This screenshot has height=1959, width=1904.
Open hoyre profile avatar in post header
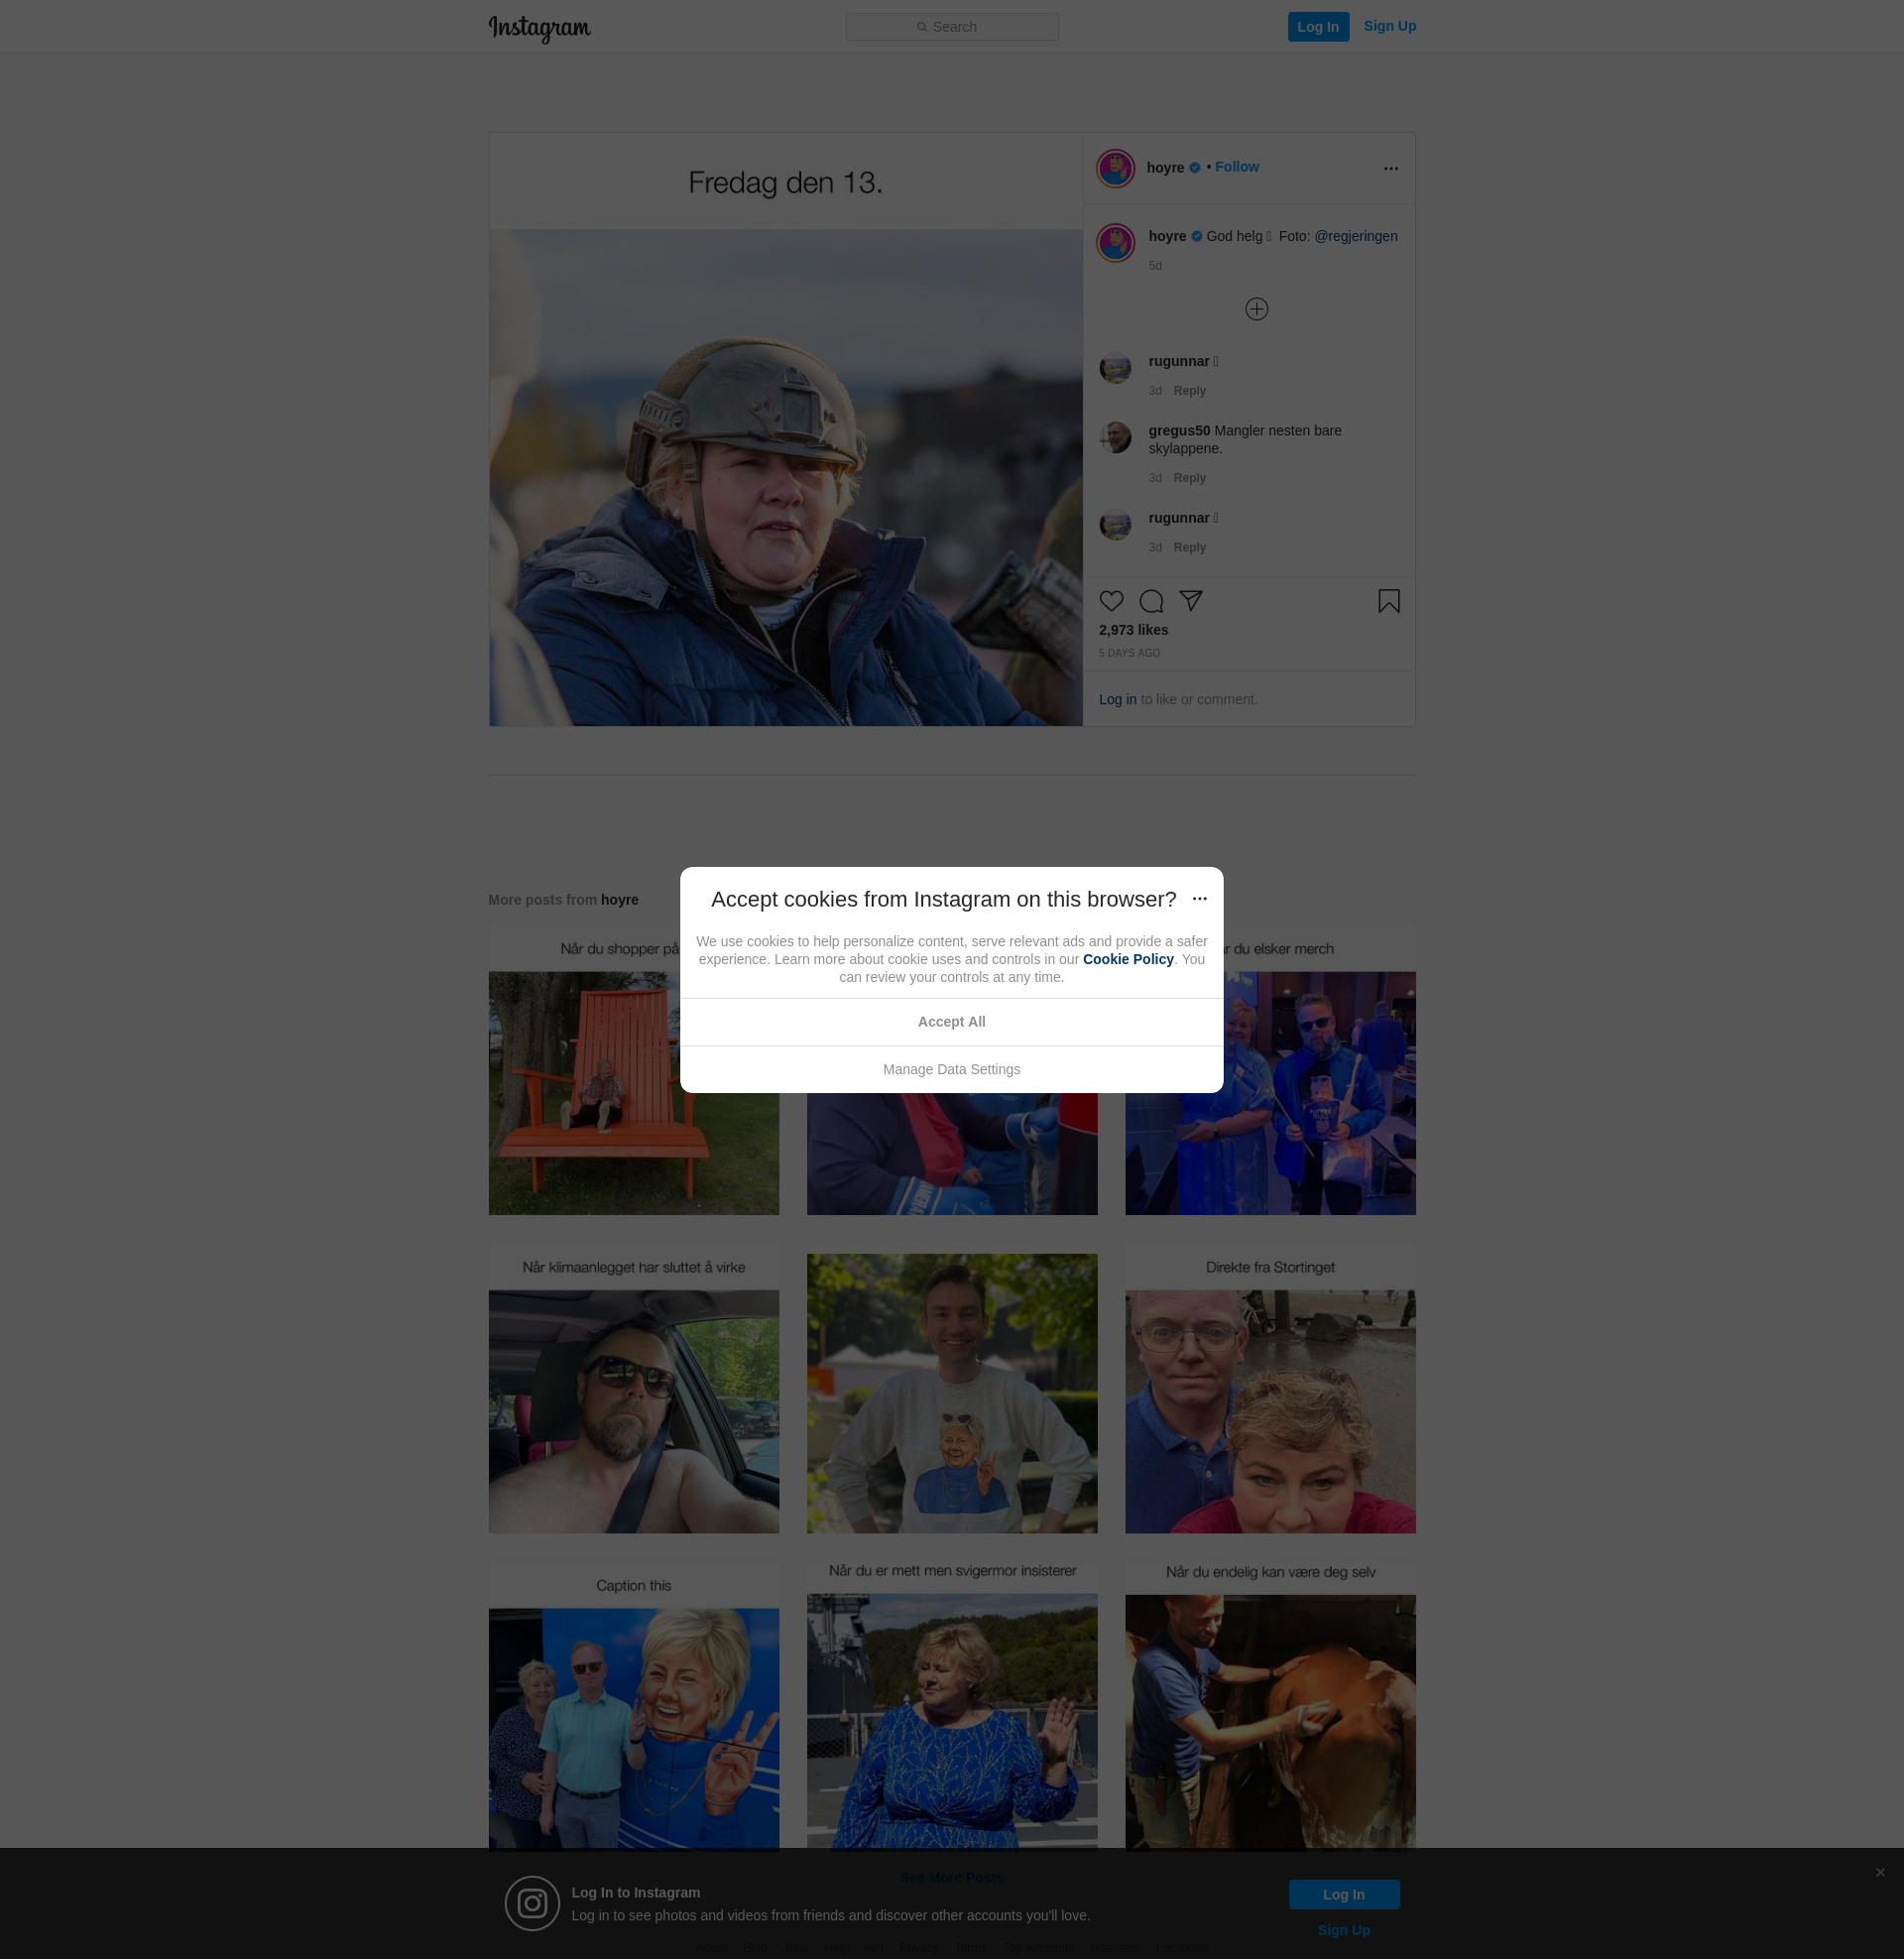(1115, 168)
